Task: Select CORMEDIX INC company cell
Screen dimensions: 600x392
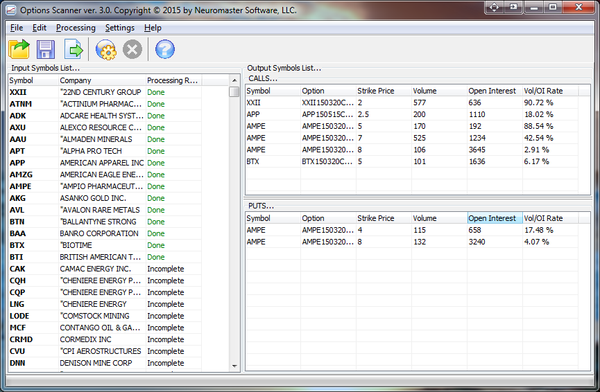Action: click(x=102, y=340)
